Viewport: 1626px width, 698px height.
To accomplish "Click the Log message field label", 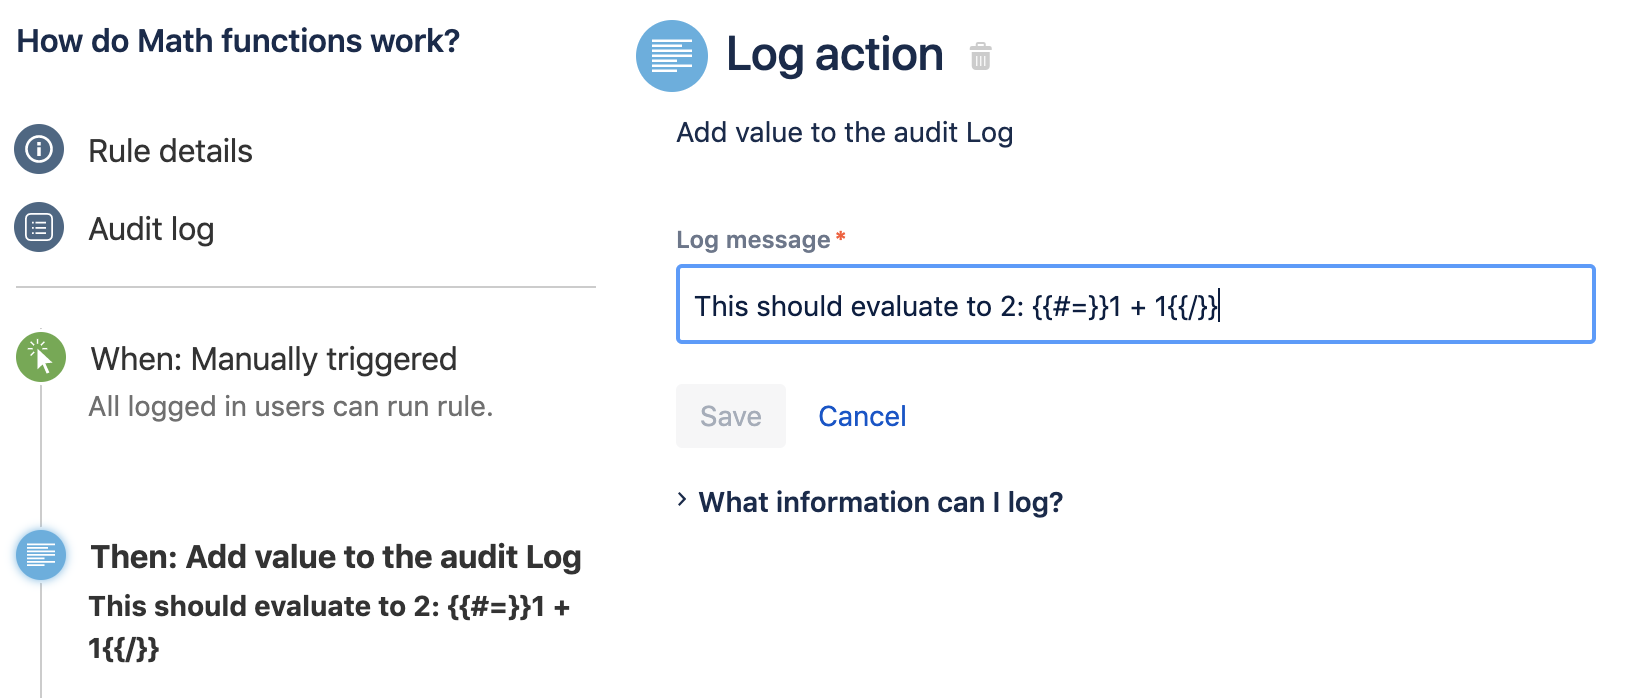I will click(x=753, y=240).
